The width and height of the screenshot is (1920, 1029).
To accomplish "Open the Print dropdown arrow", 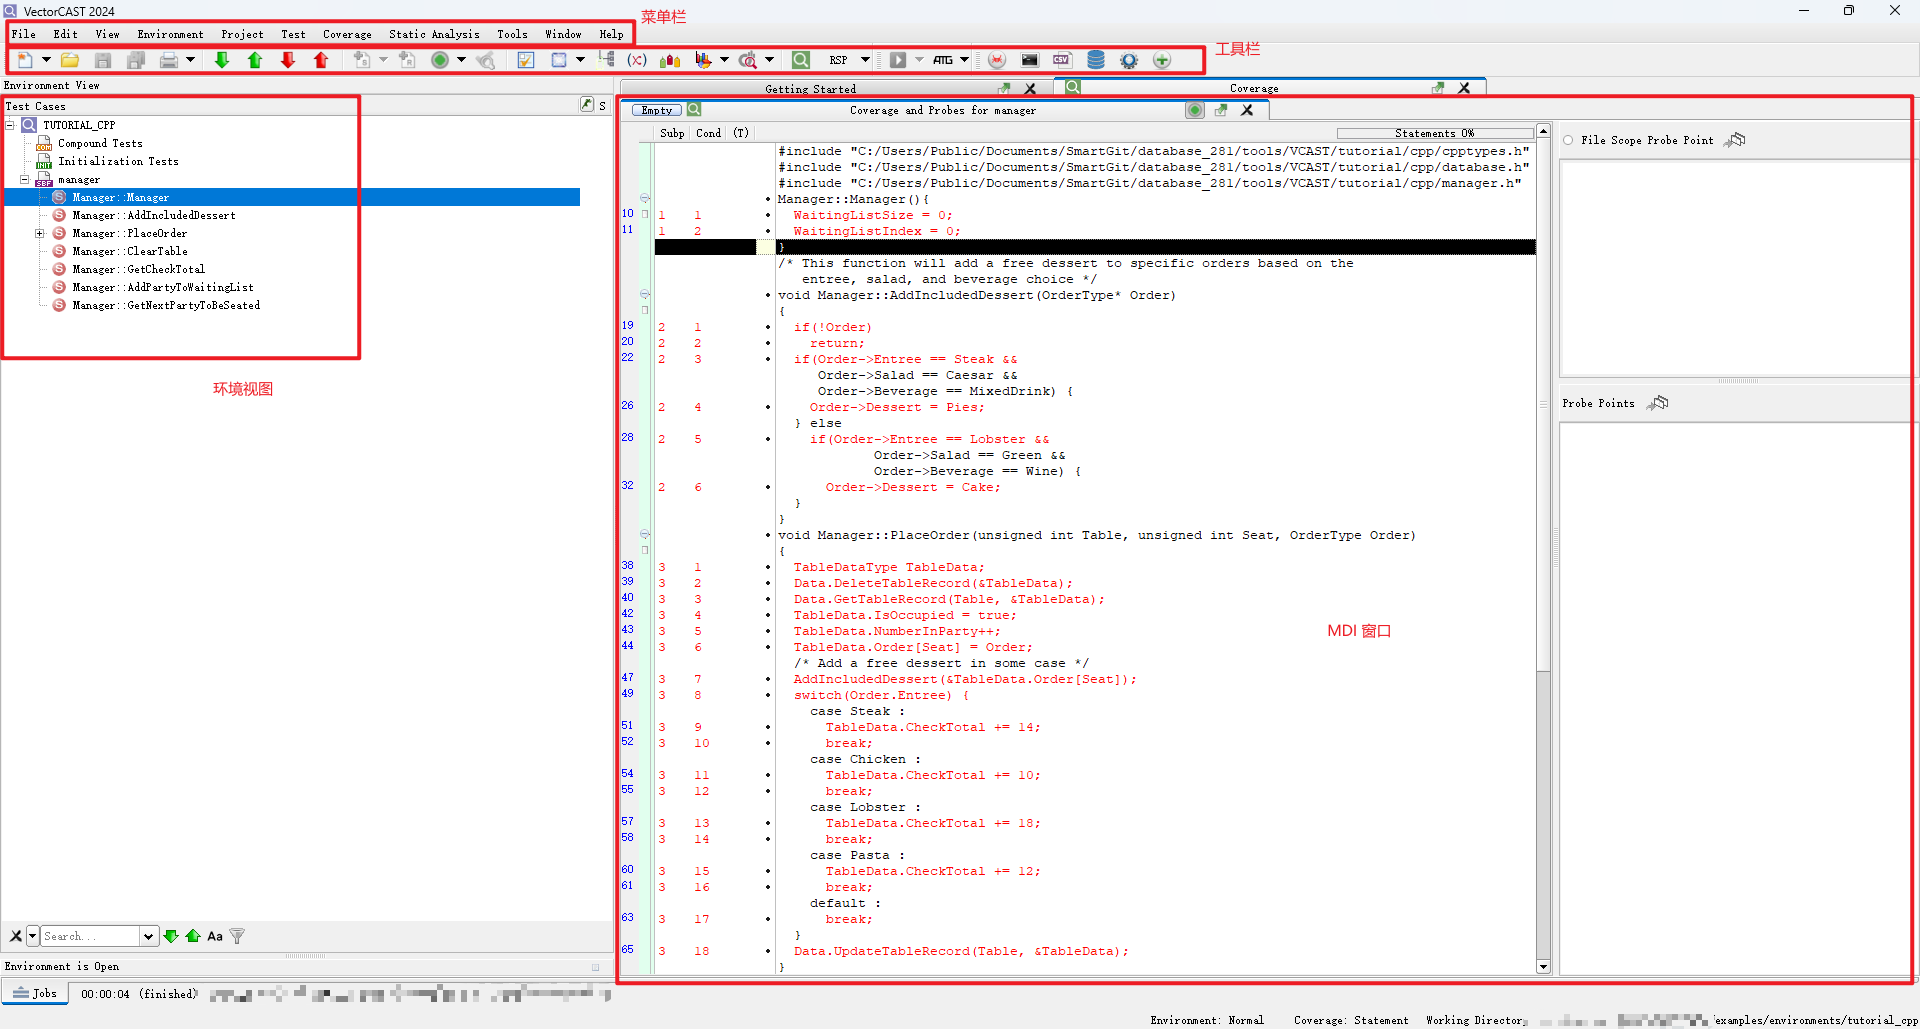I will click(x=190, y=60).
